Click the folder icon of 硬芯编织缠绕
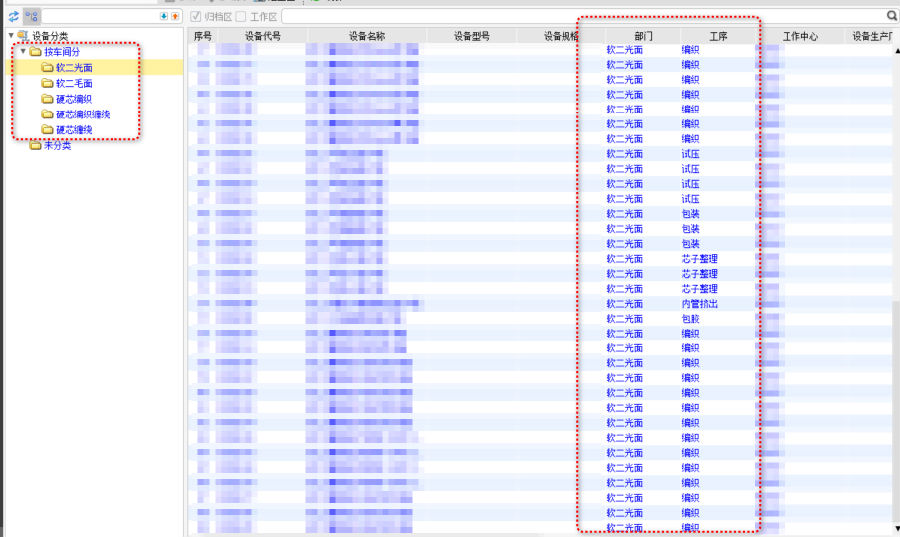Viewport: 900px width, 537px height. [x=48, y=114]
